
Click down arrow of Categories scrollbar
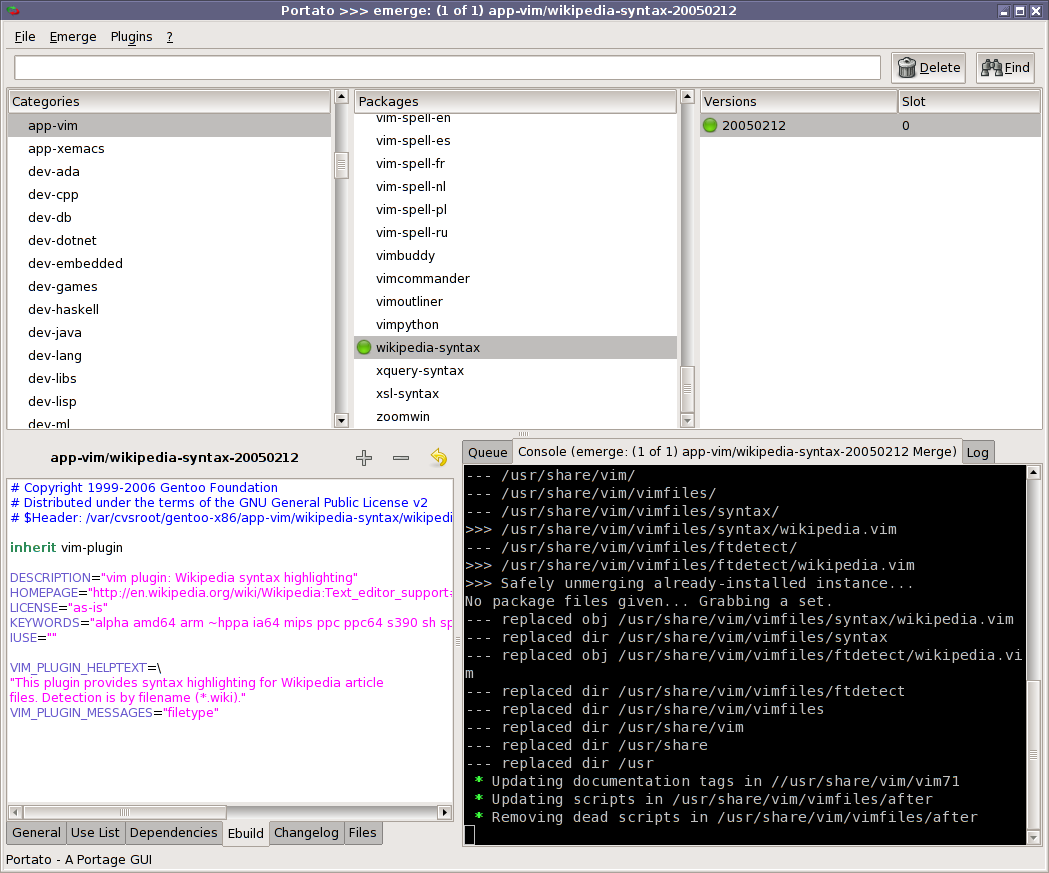point(341,420)
